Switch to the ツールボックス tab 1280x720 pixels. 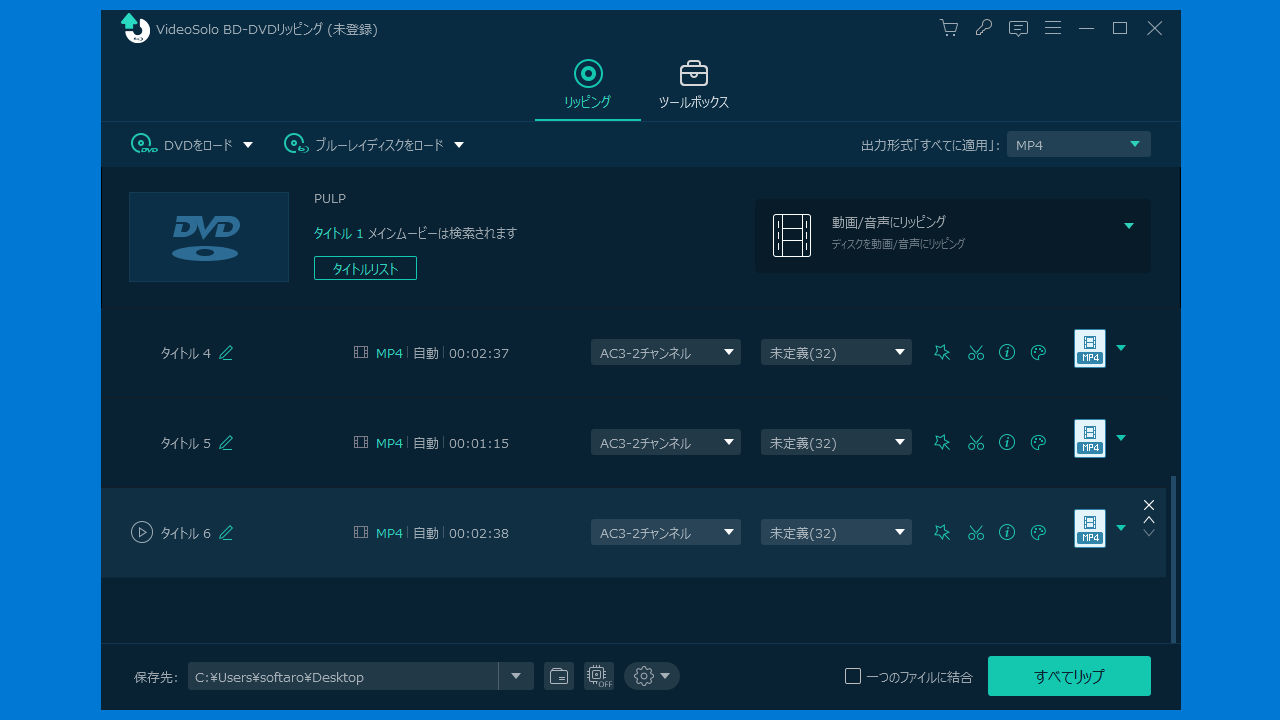click(x=693, y=85)
